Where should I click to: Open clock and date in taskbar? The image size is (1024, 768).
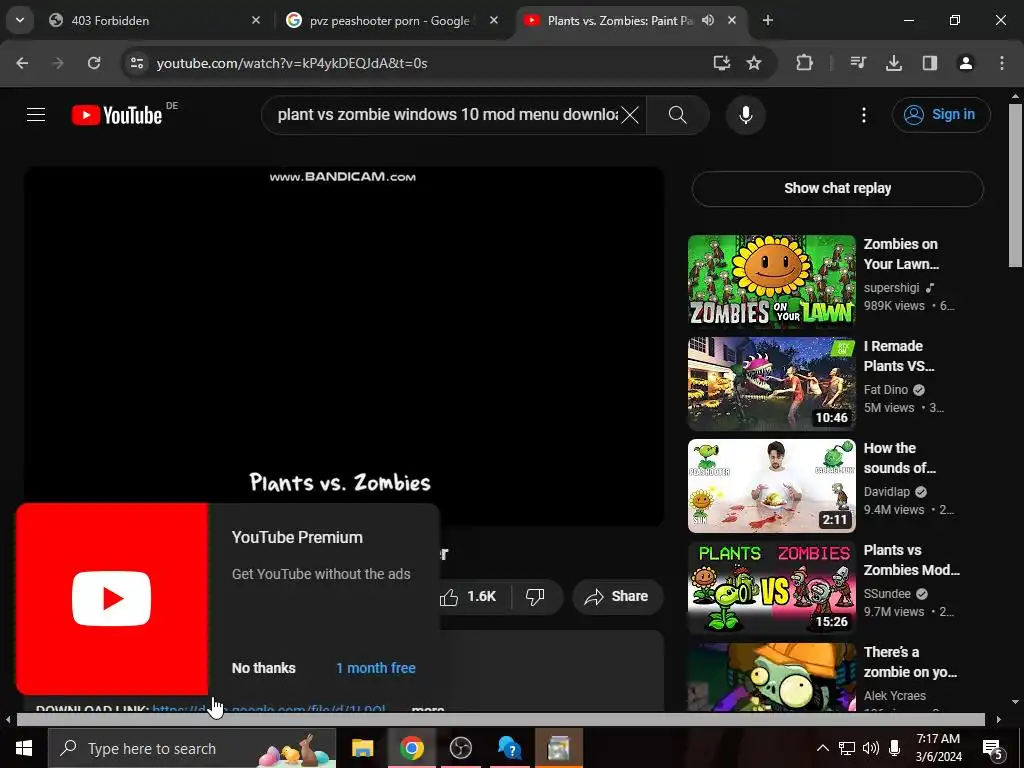point(938,748)
